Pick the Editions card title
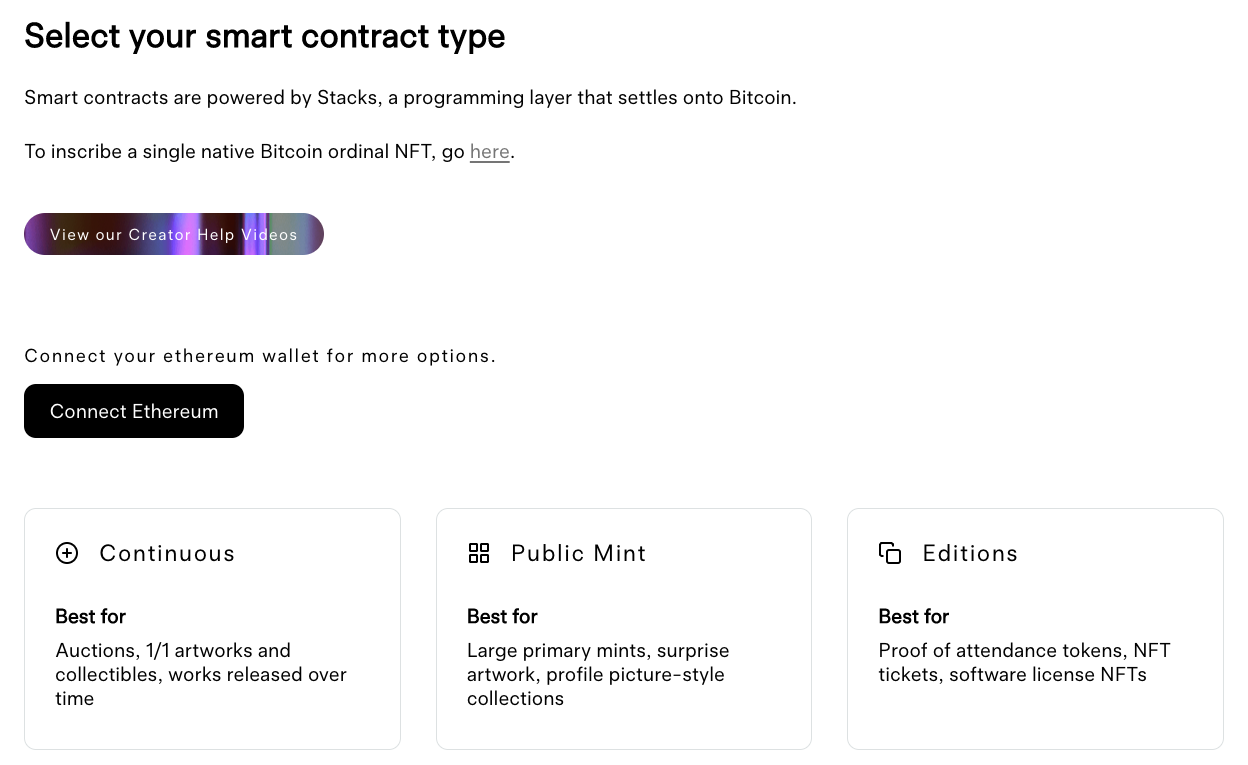This screenshot has width=1248, height=765. (970, 553)
